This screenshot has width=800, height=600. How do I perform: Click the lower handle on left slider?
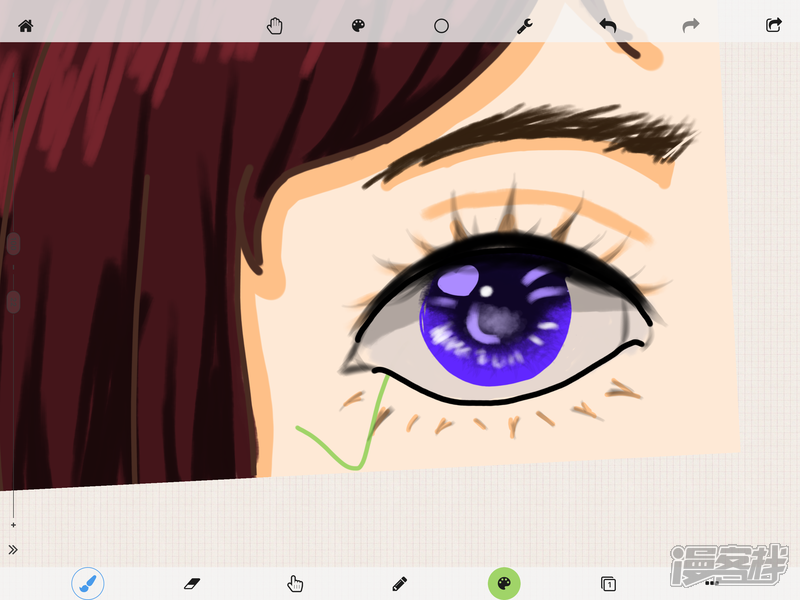(13, 301)
